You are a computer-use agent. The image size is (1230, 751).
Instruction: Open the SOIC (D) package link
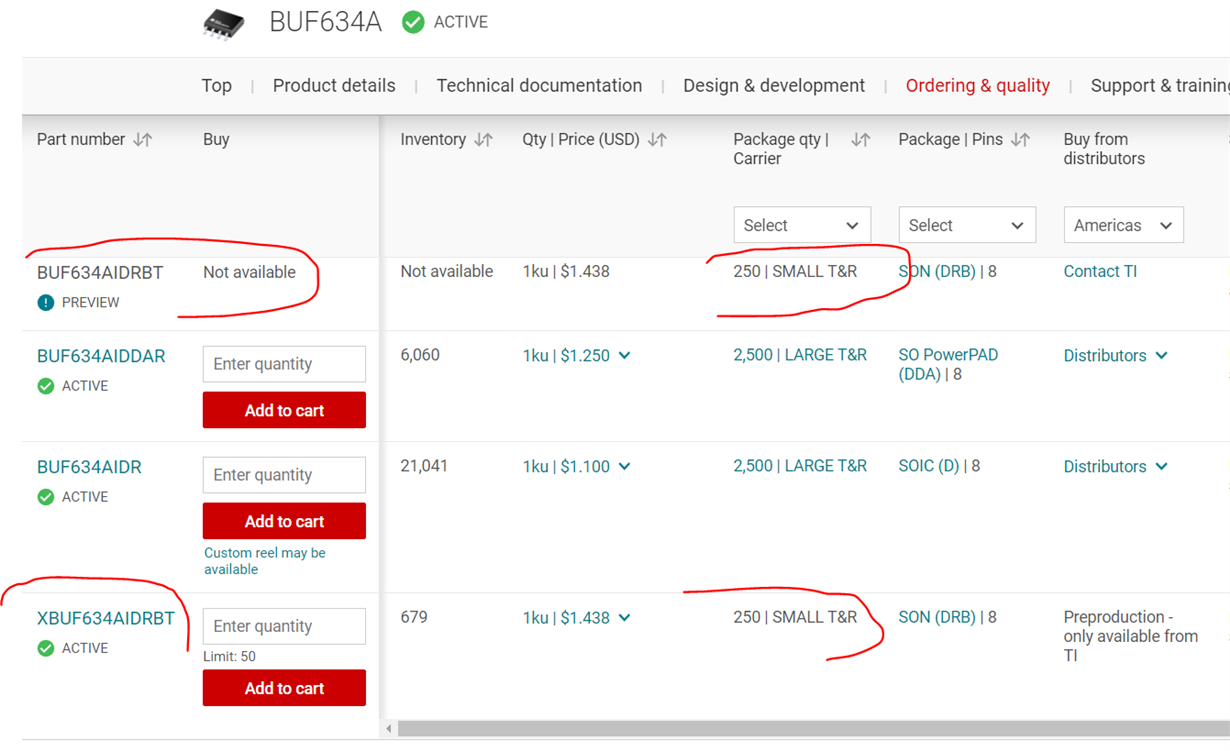click(929, 466)
